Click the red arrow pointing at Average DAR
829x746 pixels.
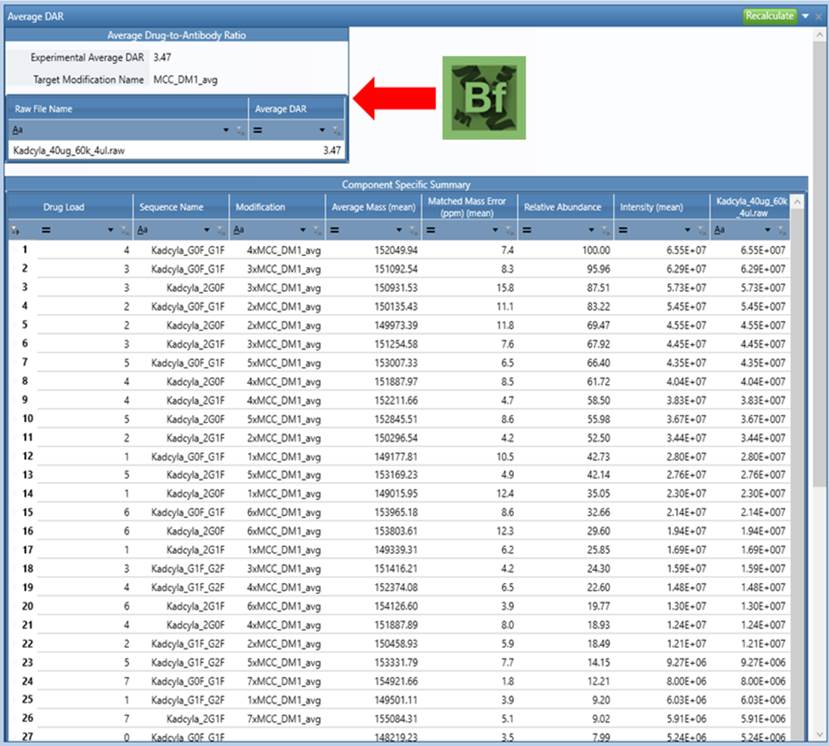click(395, 97)
